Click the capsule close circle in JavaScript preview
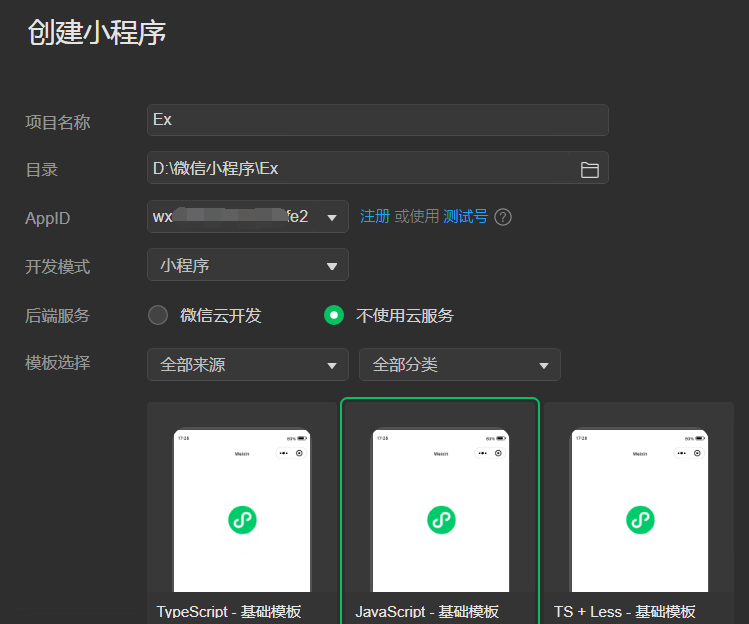The width and height of the screenshot is (749, 624). tap(498, 453)
